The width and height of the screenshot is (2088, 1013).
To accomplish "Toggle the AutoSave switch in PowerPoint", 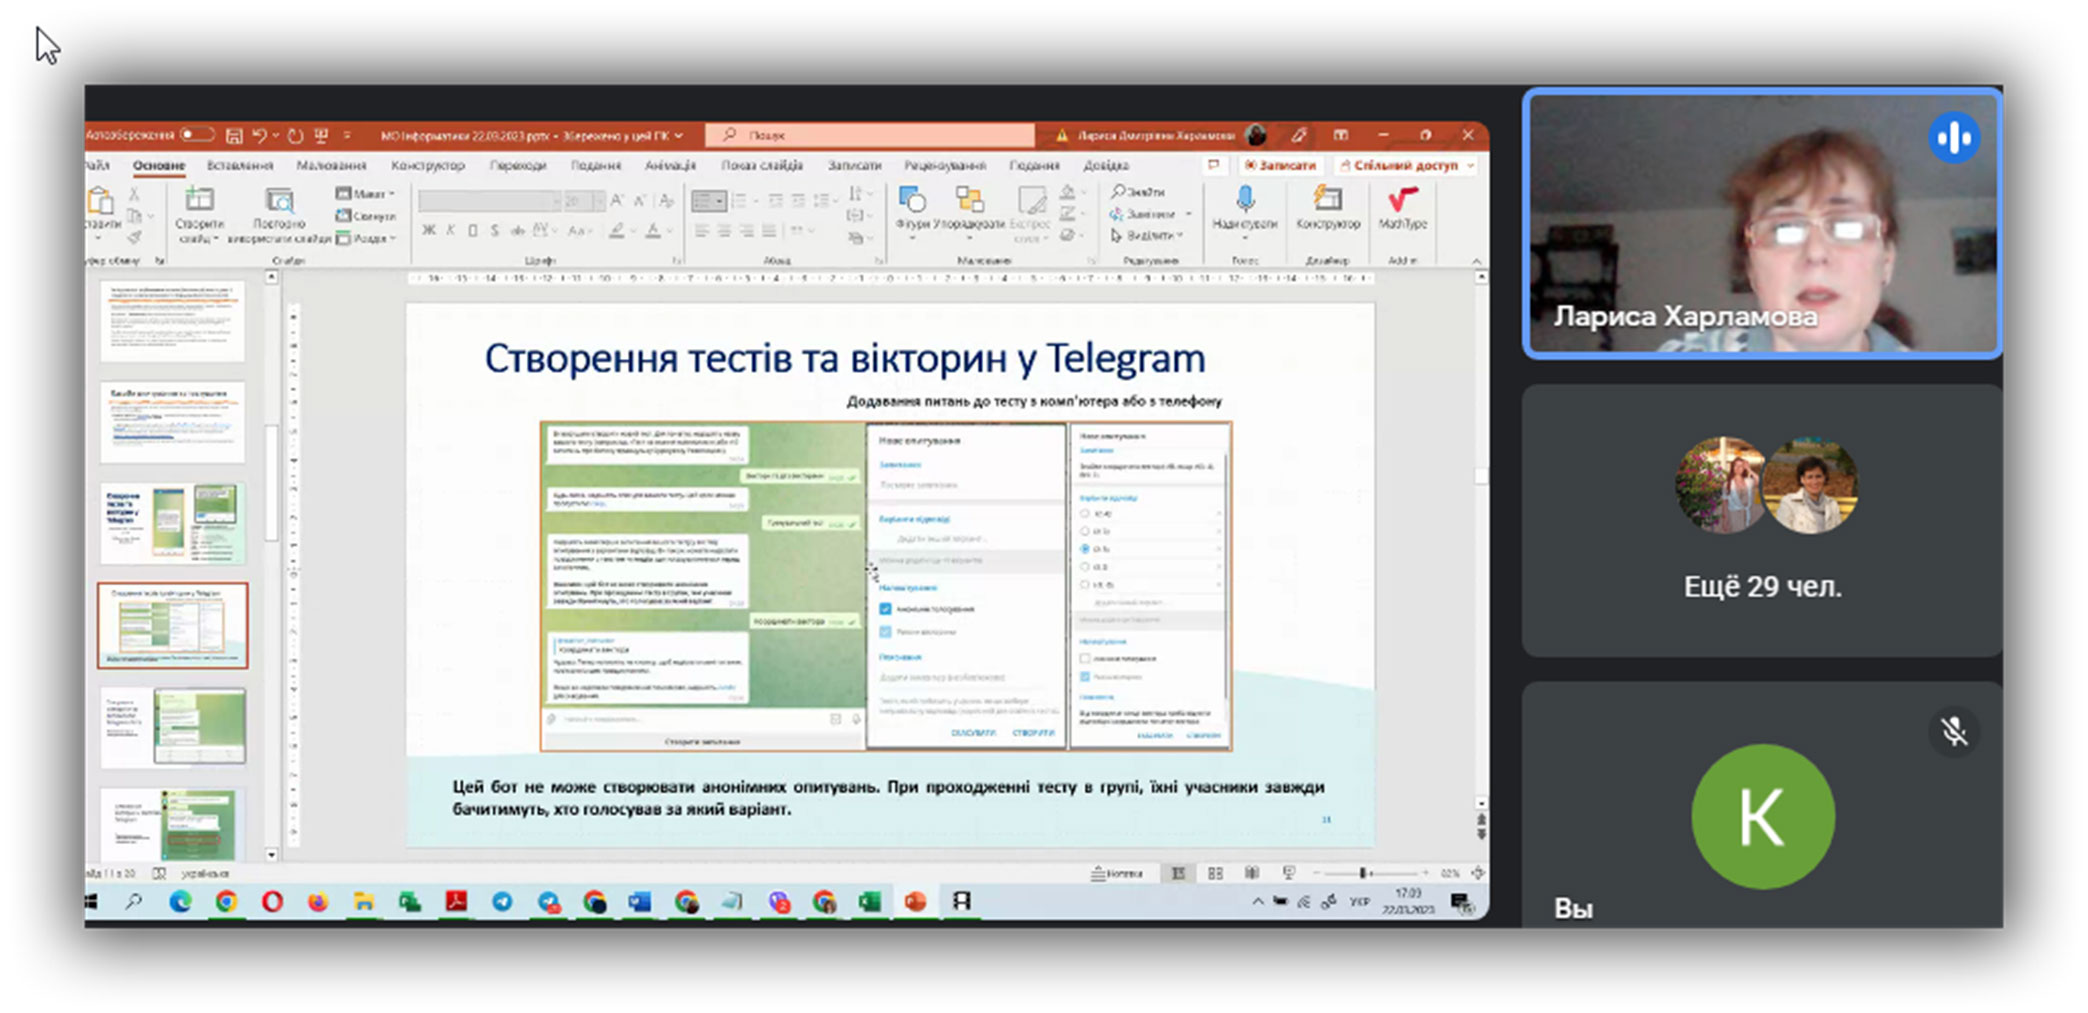I will (x=197, y=135).
